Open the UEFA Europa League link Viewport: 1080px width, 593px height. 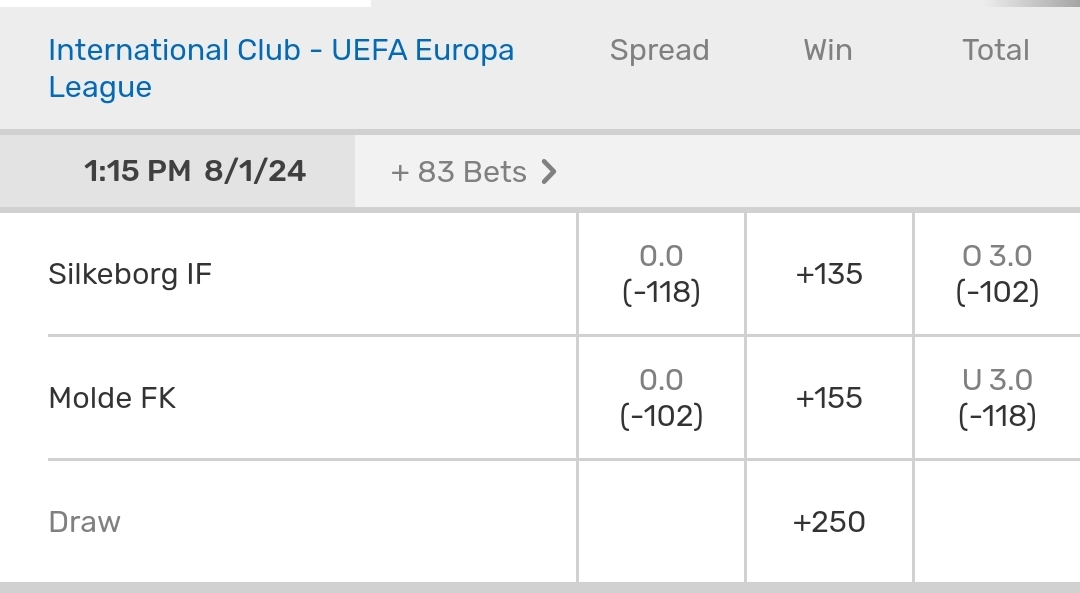(280, 68)
